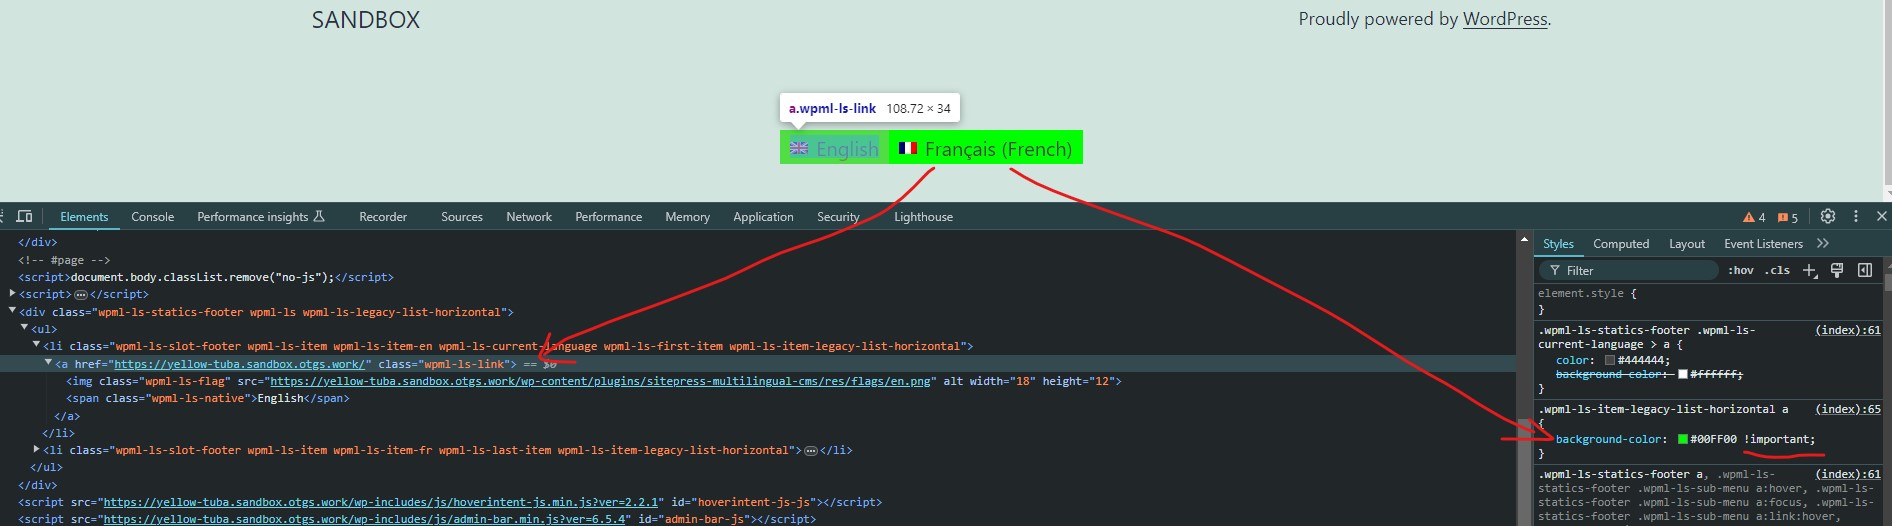This screenshot has width=1892, height=526.
Task: Open the Lighthouse tab
Action: (x=923, y=217)
